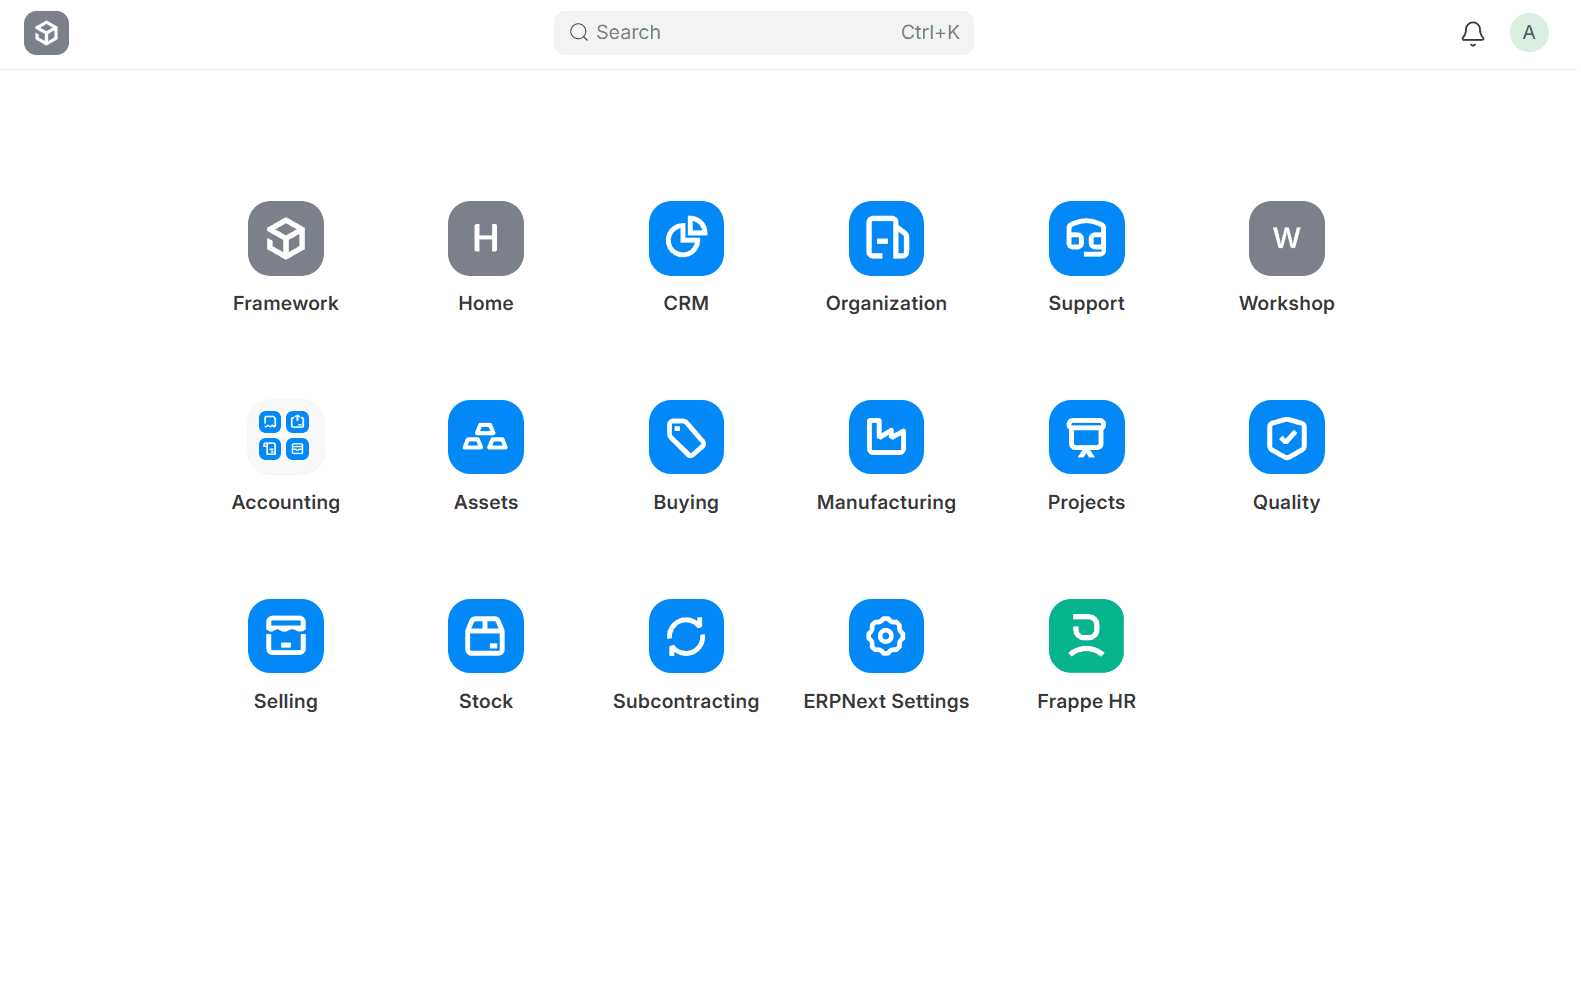This screenshot has height=987, width=1581.
Task: Click the Support label
Action: pyautogui.click(x=1087, y=304)
